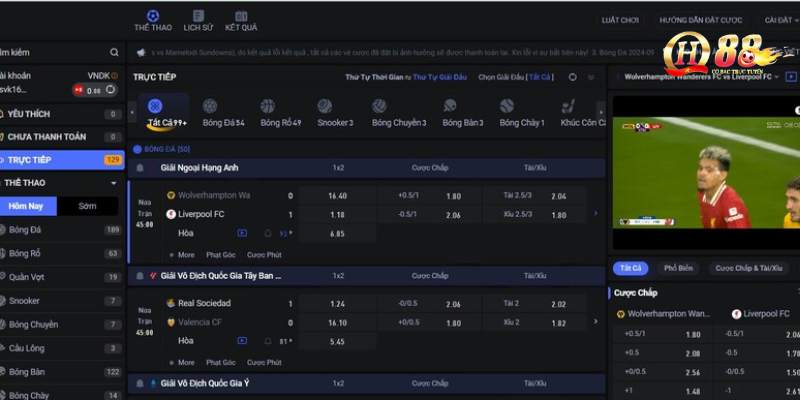
Task: Open Cài Đặt settings dropdown
Action: [781, 20]
